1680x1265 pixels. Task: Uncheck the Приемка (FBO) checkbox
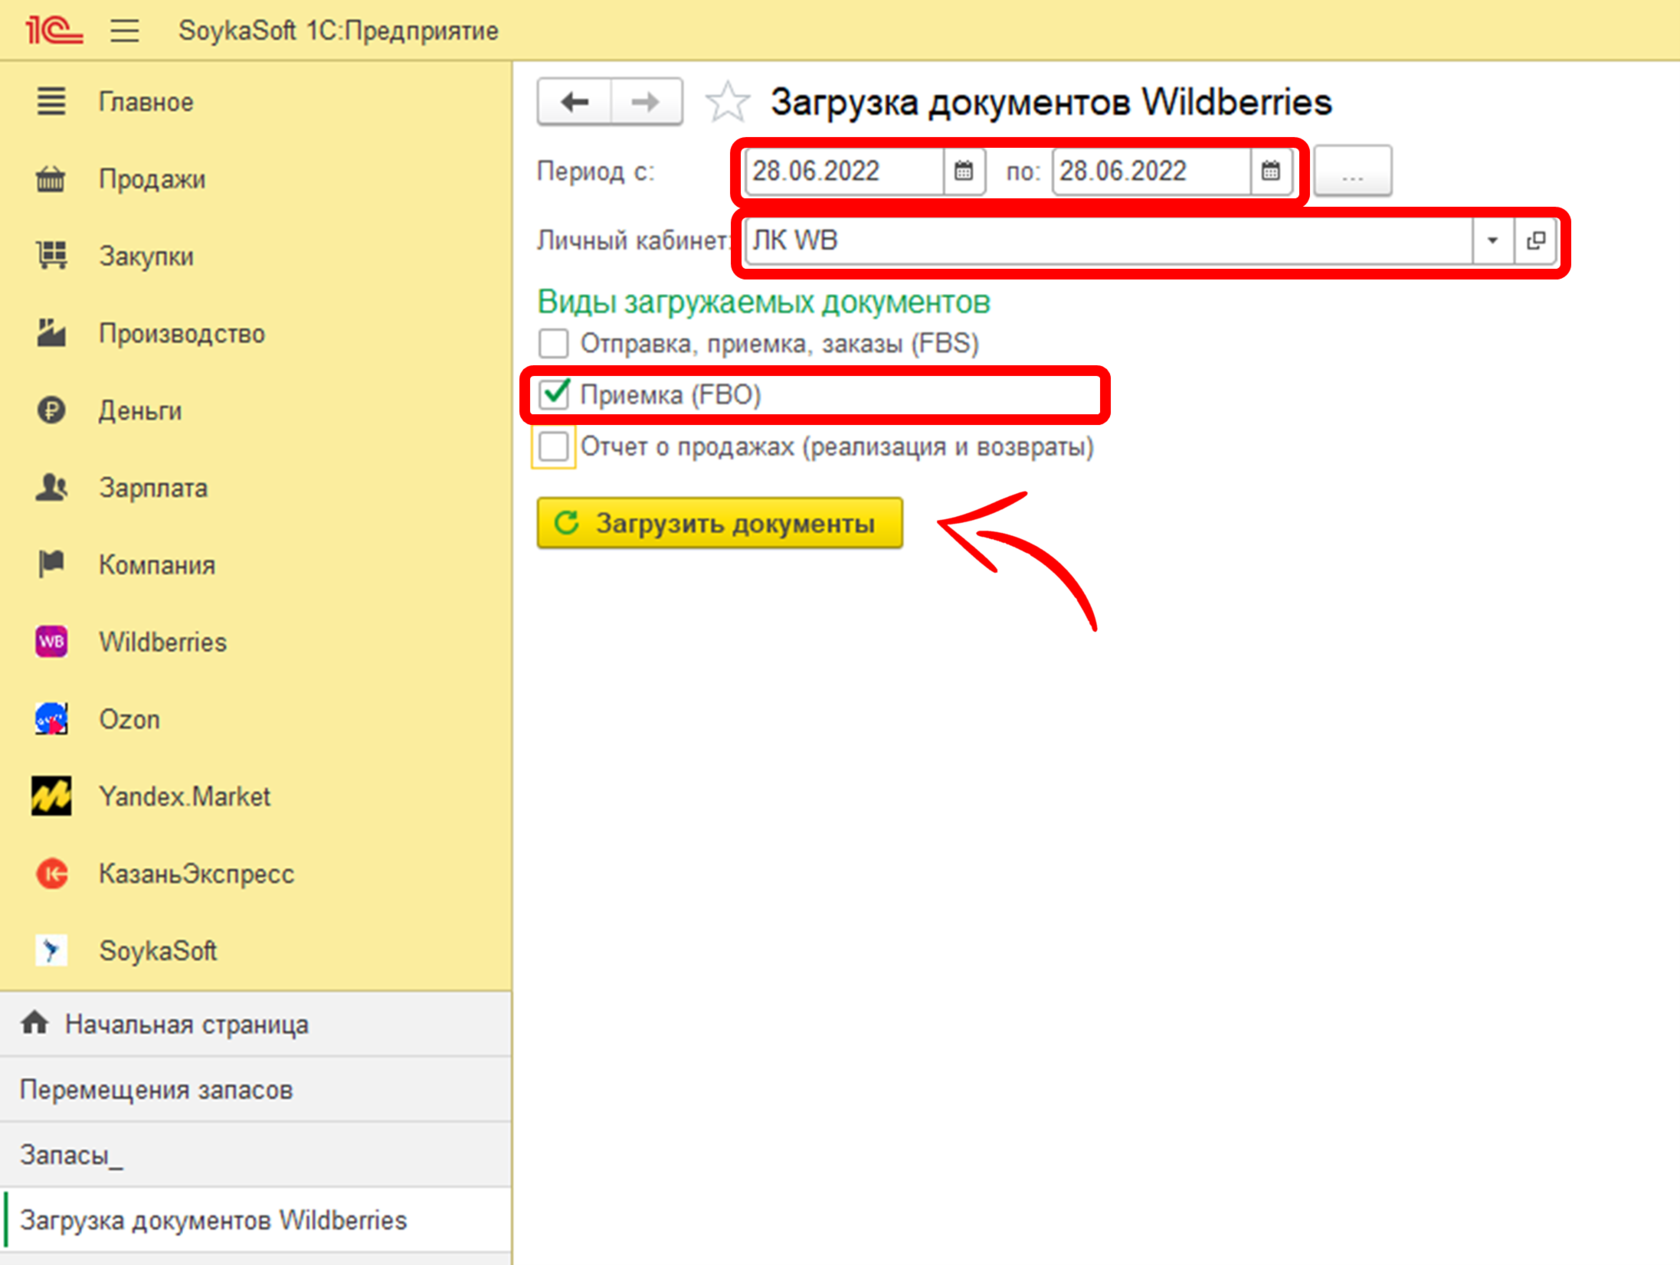coord(554,394)
